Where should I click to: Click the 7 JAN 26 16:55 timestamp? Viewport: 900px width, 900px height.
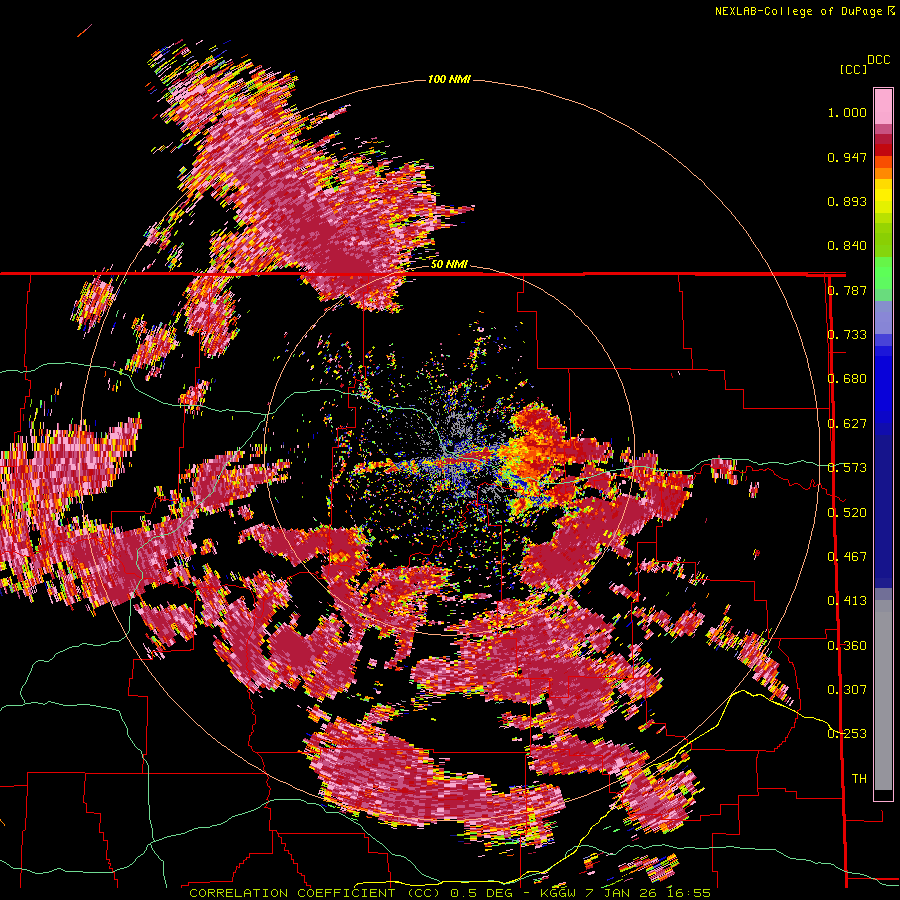(x=648, y=893)
